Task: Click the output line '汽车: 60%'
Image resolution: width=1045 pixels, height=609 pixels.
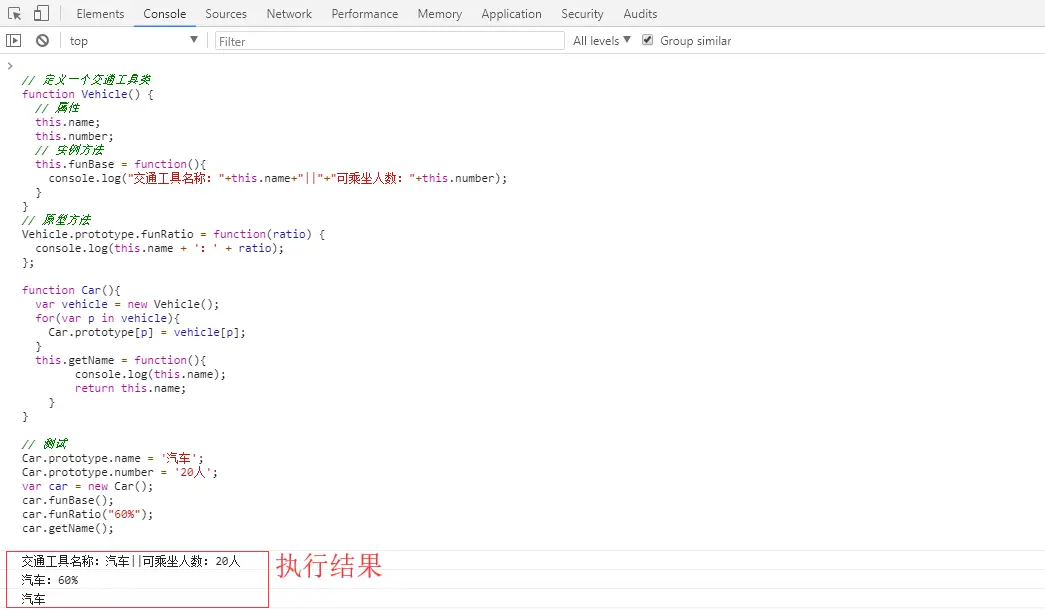Action: pos(49,580)
